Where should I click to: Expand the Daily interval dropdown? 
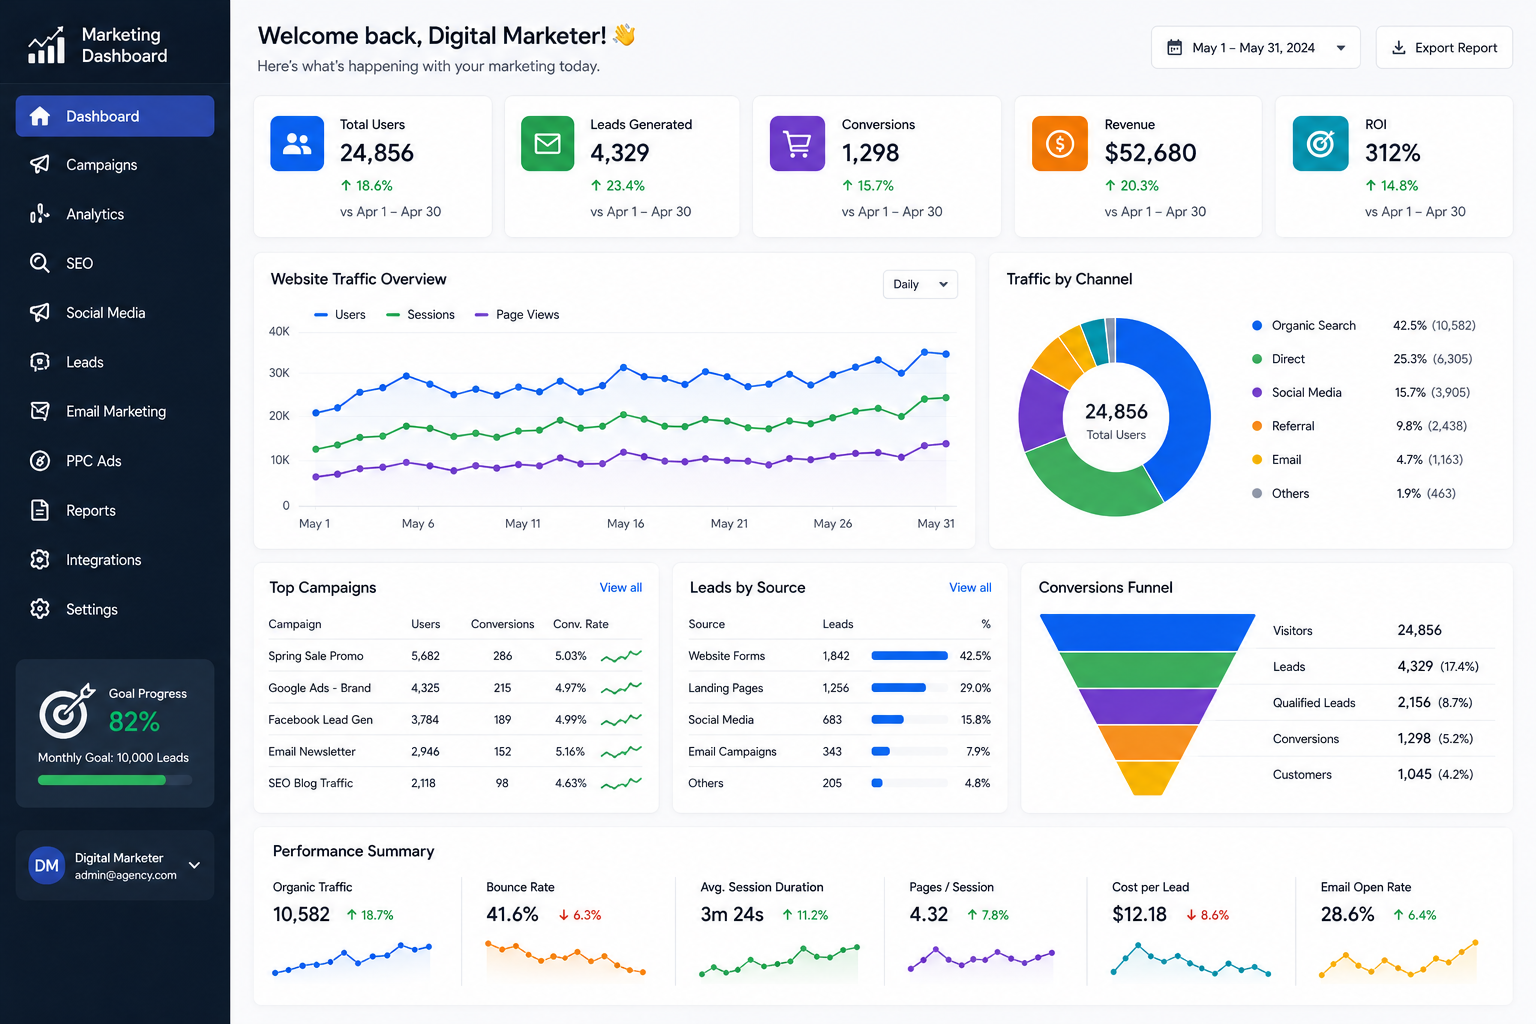pos(920,285)
